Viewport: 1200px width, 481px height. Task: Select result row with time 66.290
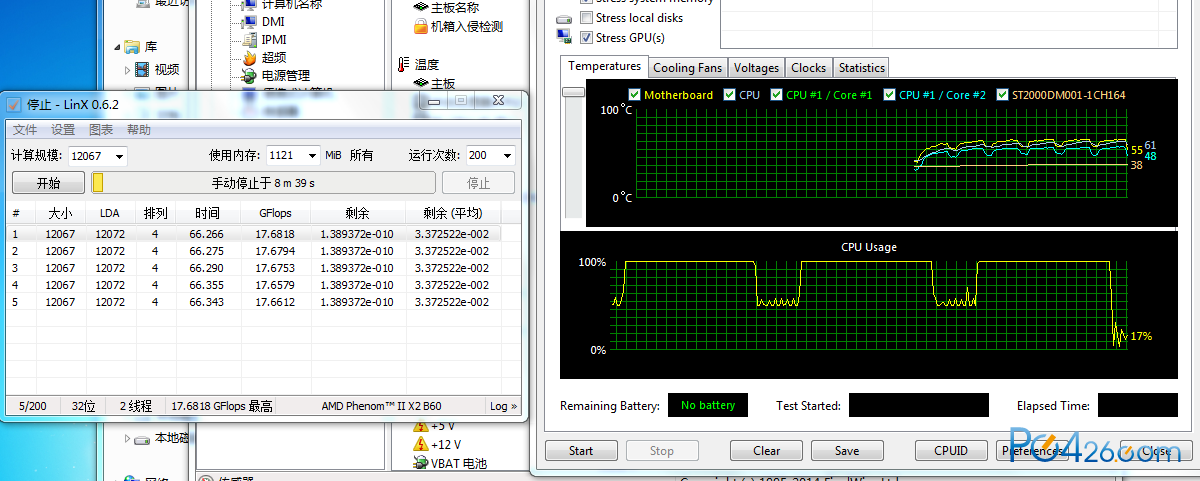click(x=254, y=268)
